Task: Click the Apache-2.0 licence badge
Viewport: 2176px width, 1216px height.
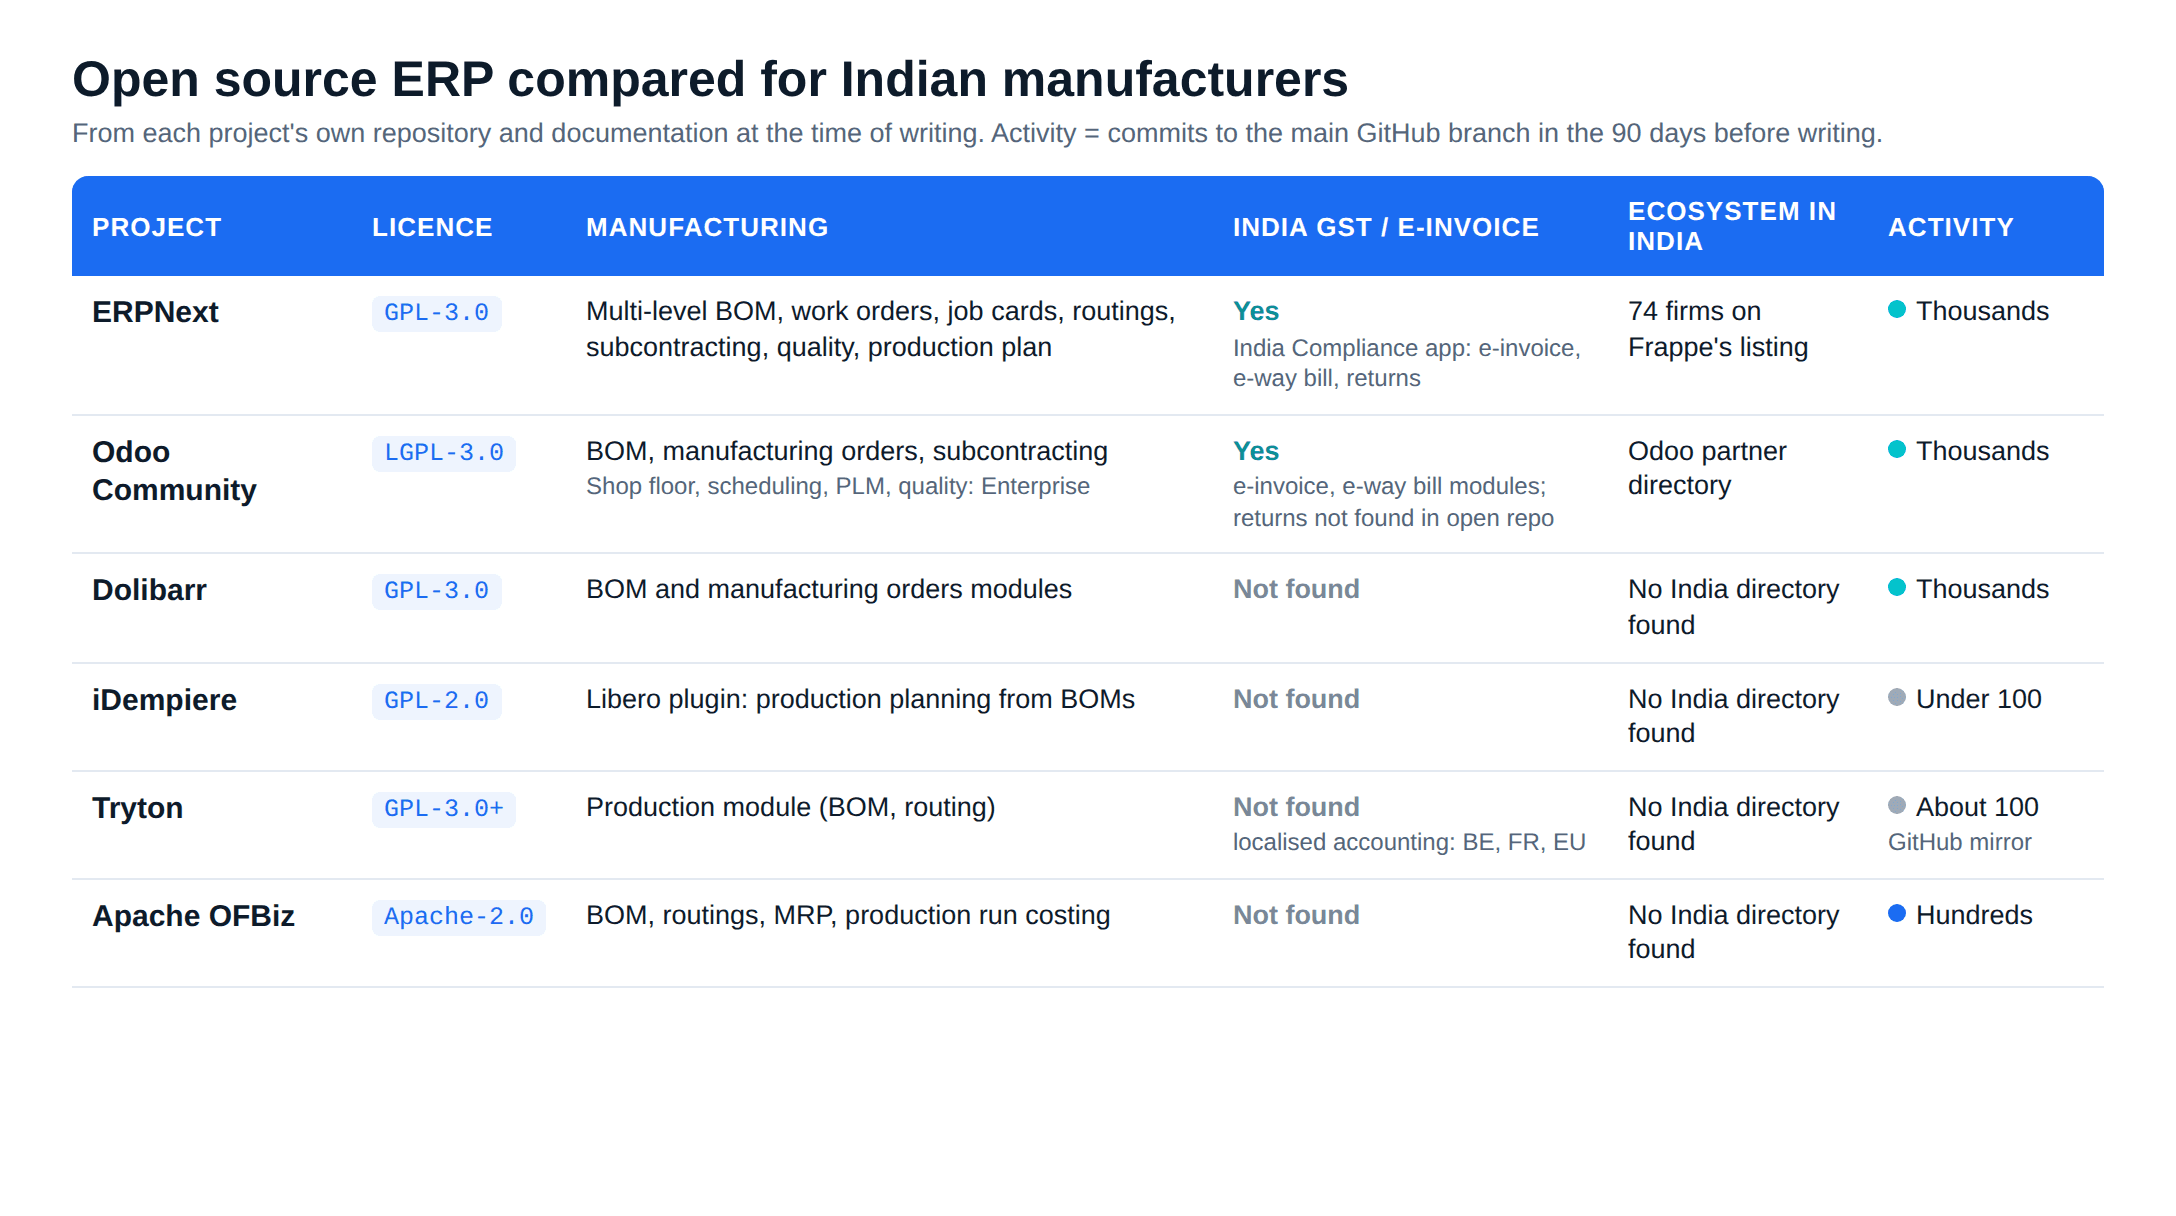Action: [459, 917]
